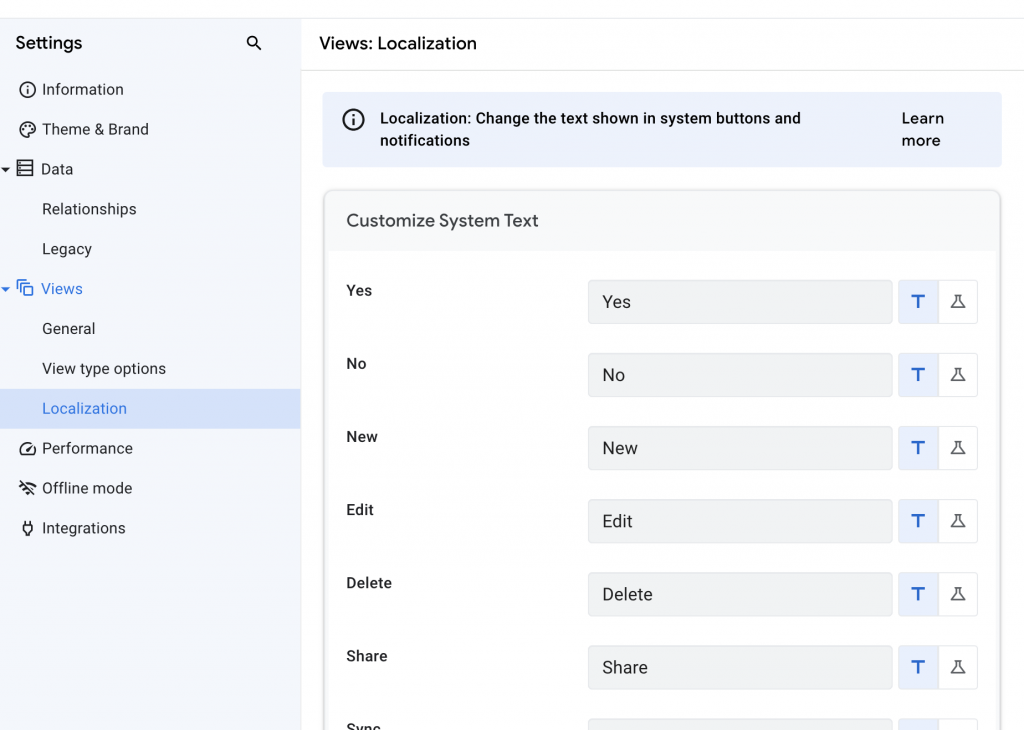Click the Share text input field

tap(740, 667)
